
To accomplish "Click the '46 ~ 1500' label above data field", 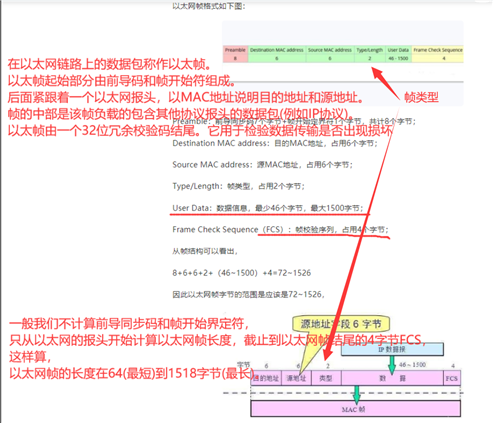I will 412,365.
